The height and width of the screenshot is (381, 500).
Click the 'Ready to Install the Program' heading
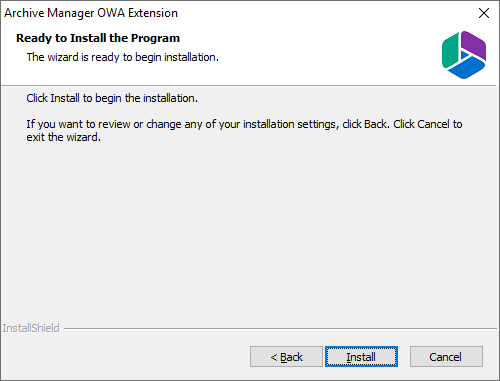point(98,38)
